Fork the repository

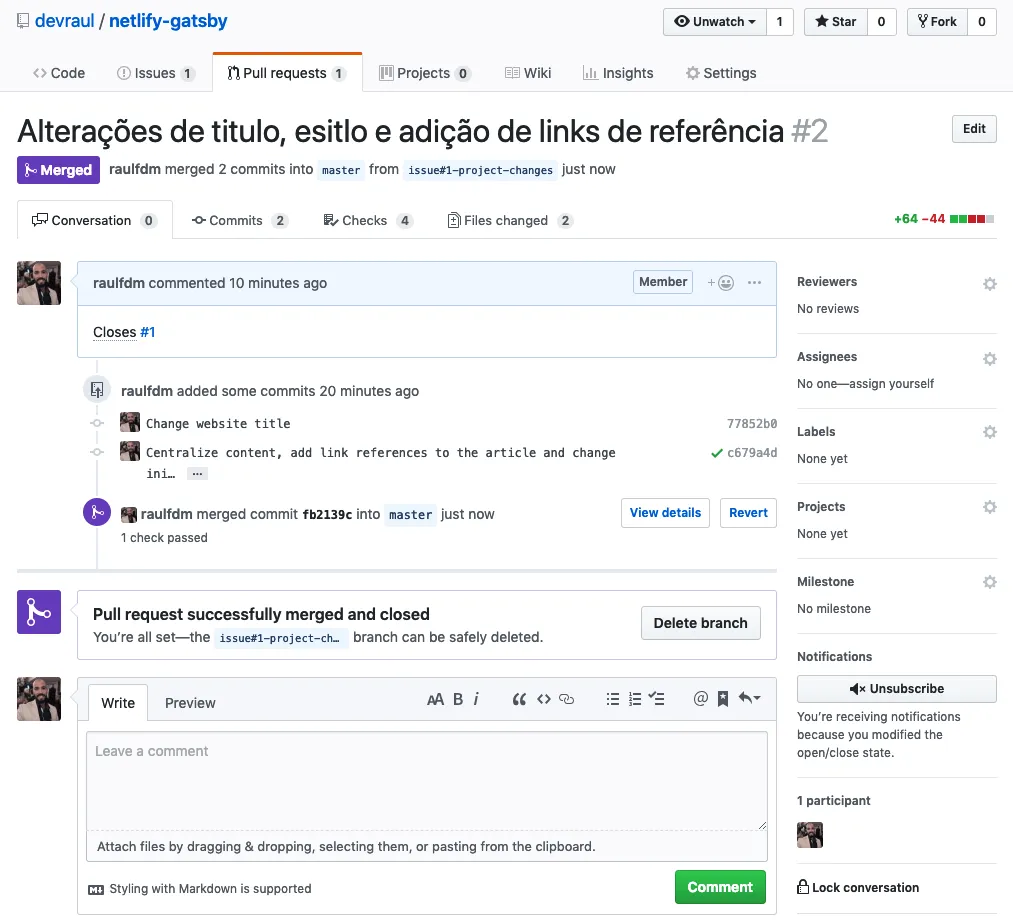(937, 22)
